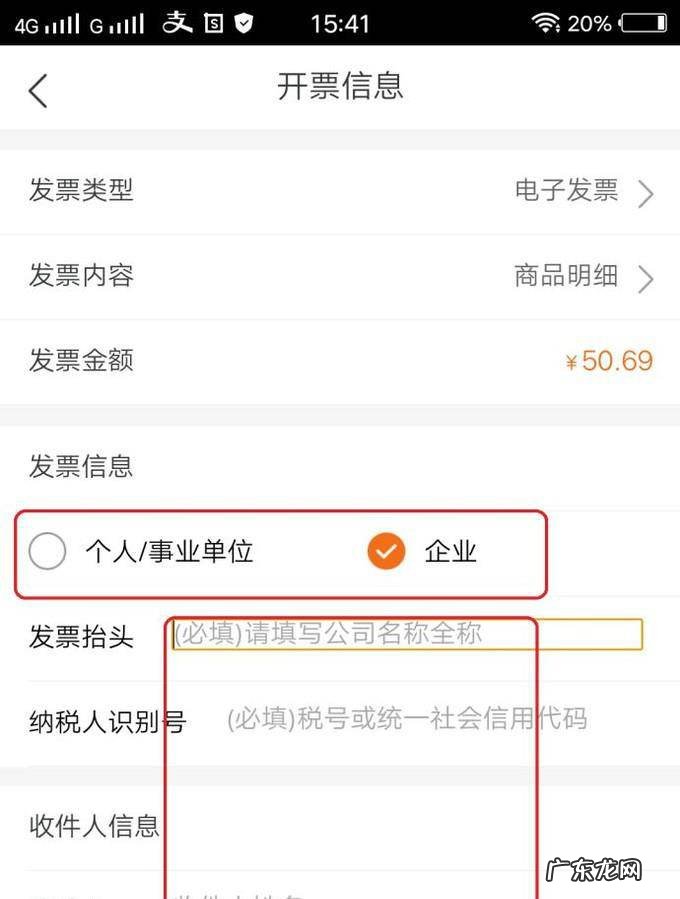680x899 pixels.
Task: Open the 电子发票 type selection
Action: click(566, 190)
